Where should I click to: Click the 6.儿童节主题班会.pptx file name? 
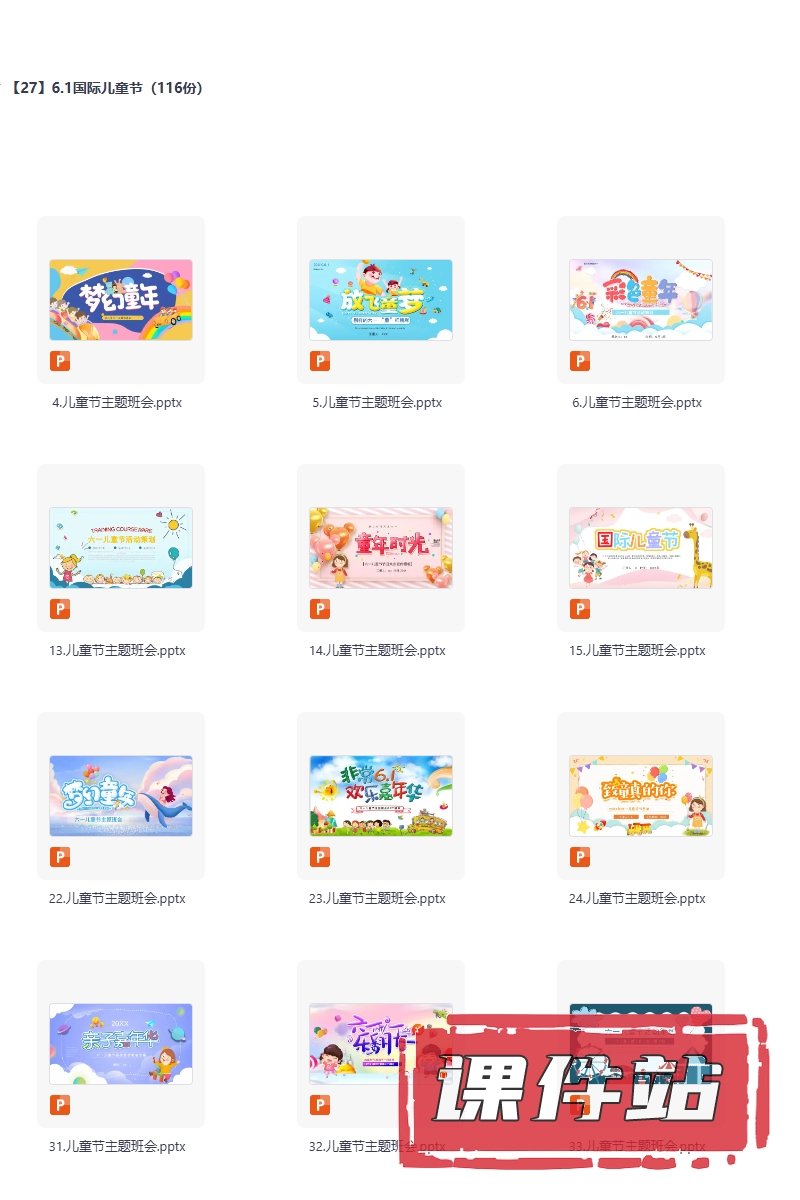pos(637,403)
